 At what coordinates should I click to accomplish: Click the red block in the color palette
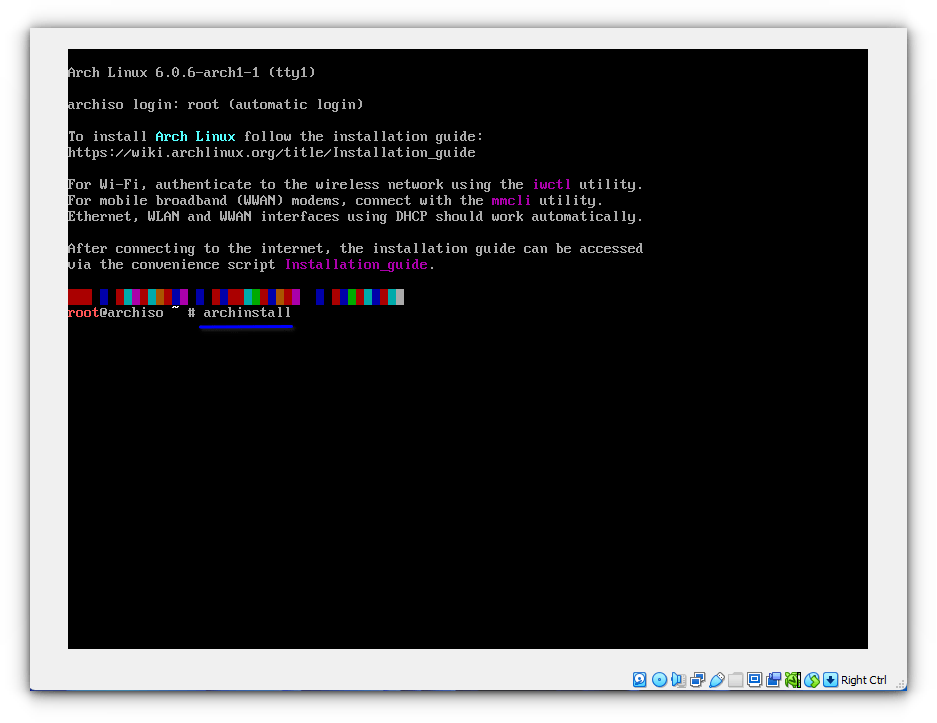79,296
